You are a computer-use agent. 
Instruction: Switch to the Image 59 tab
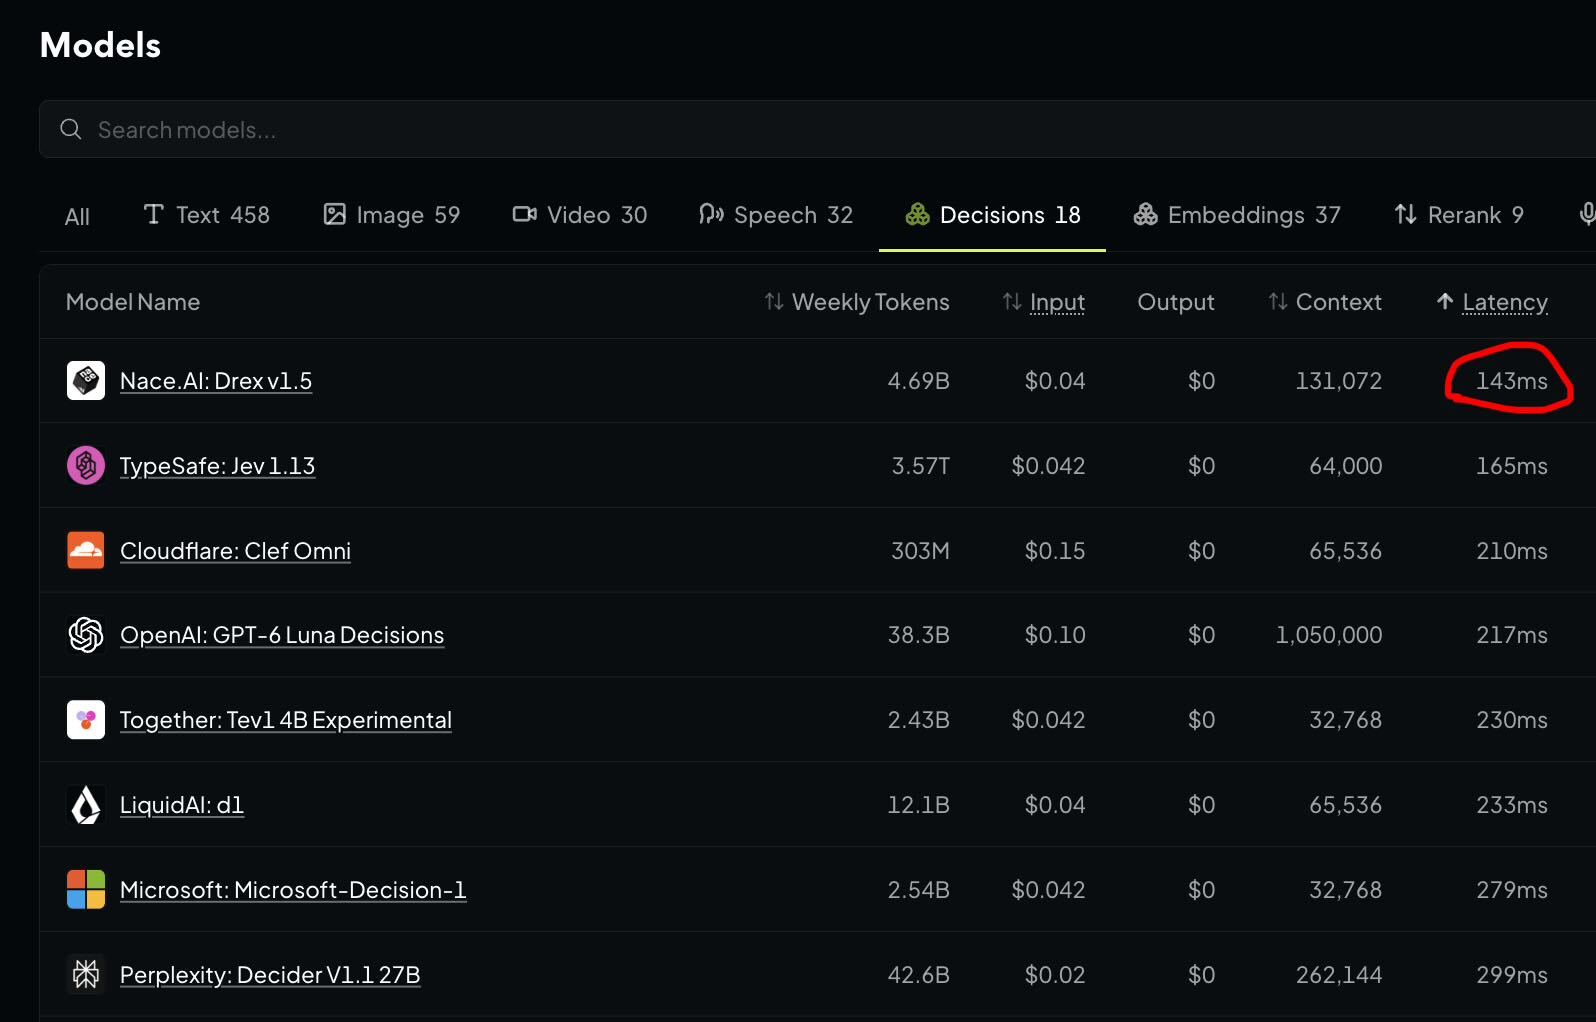392,215
